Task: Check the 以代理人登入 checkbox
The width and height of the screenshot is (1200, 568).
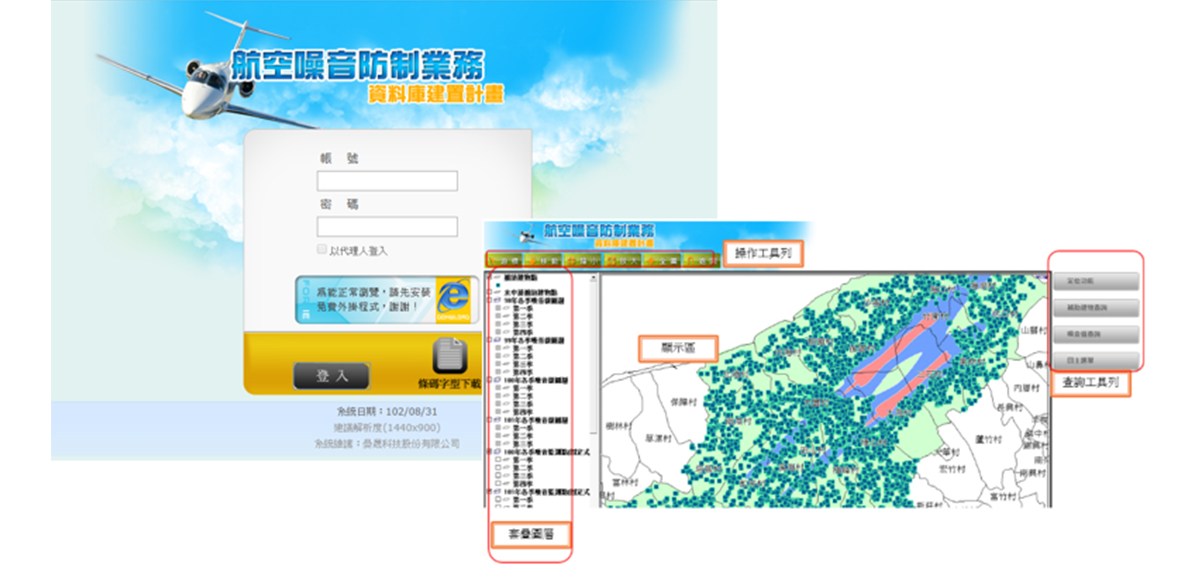Action: [322, 249]
